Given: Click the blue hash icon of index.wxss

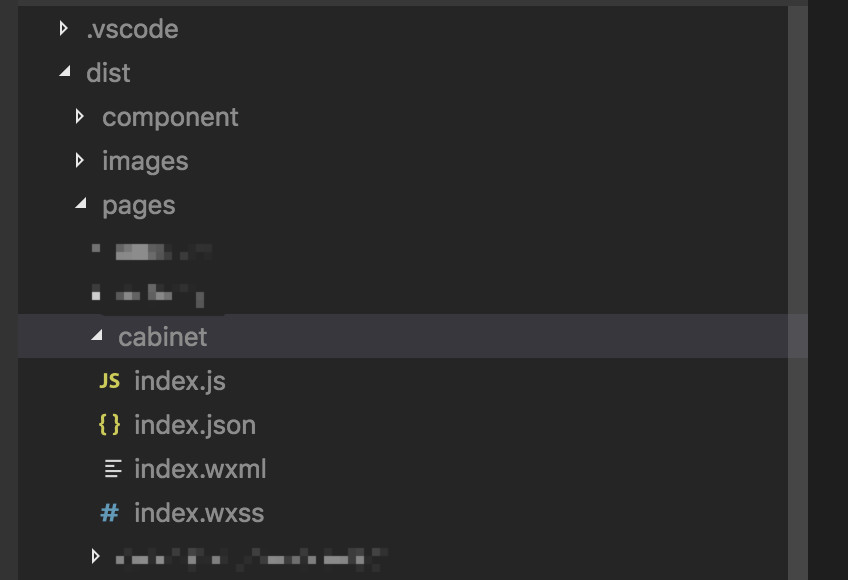Looking at the screenshot, I should point(109,512).
